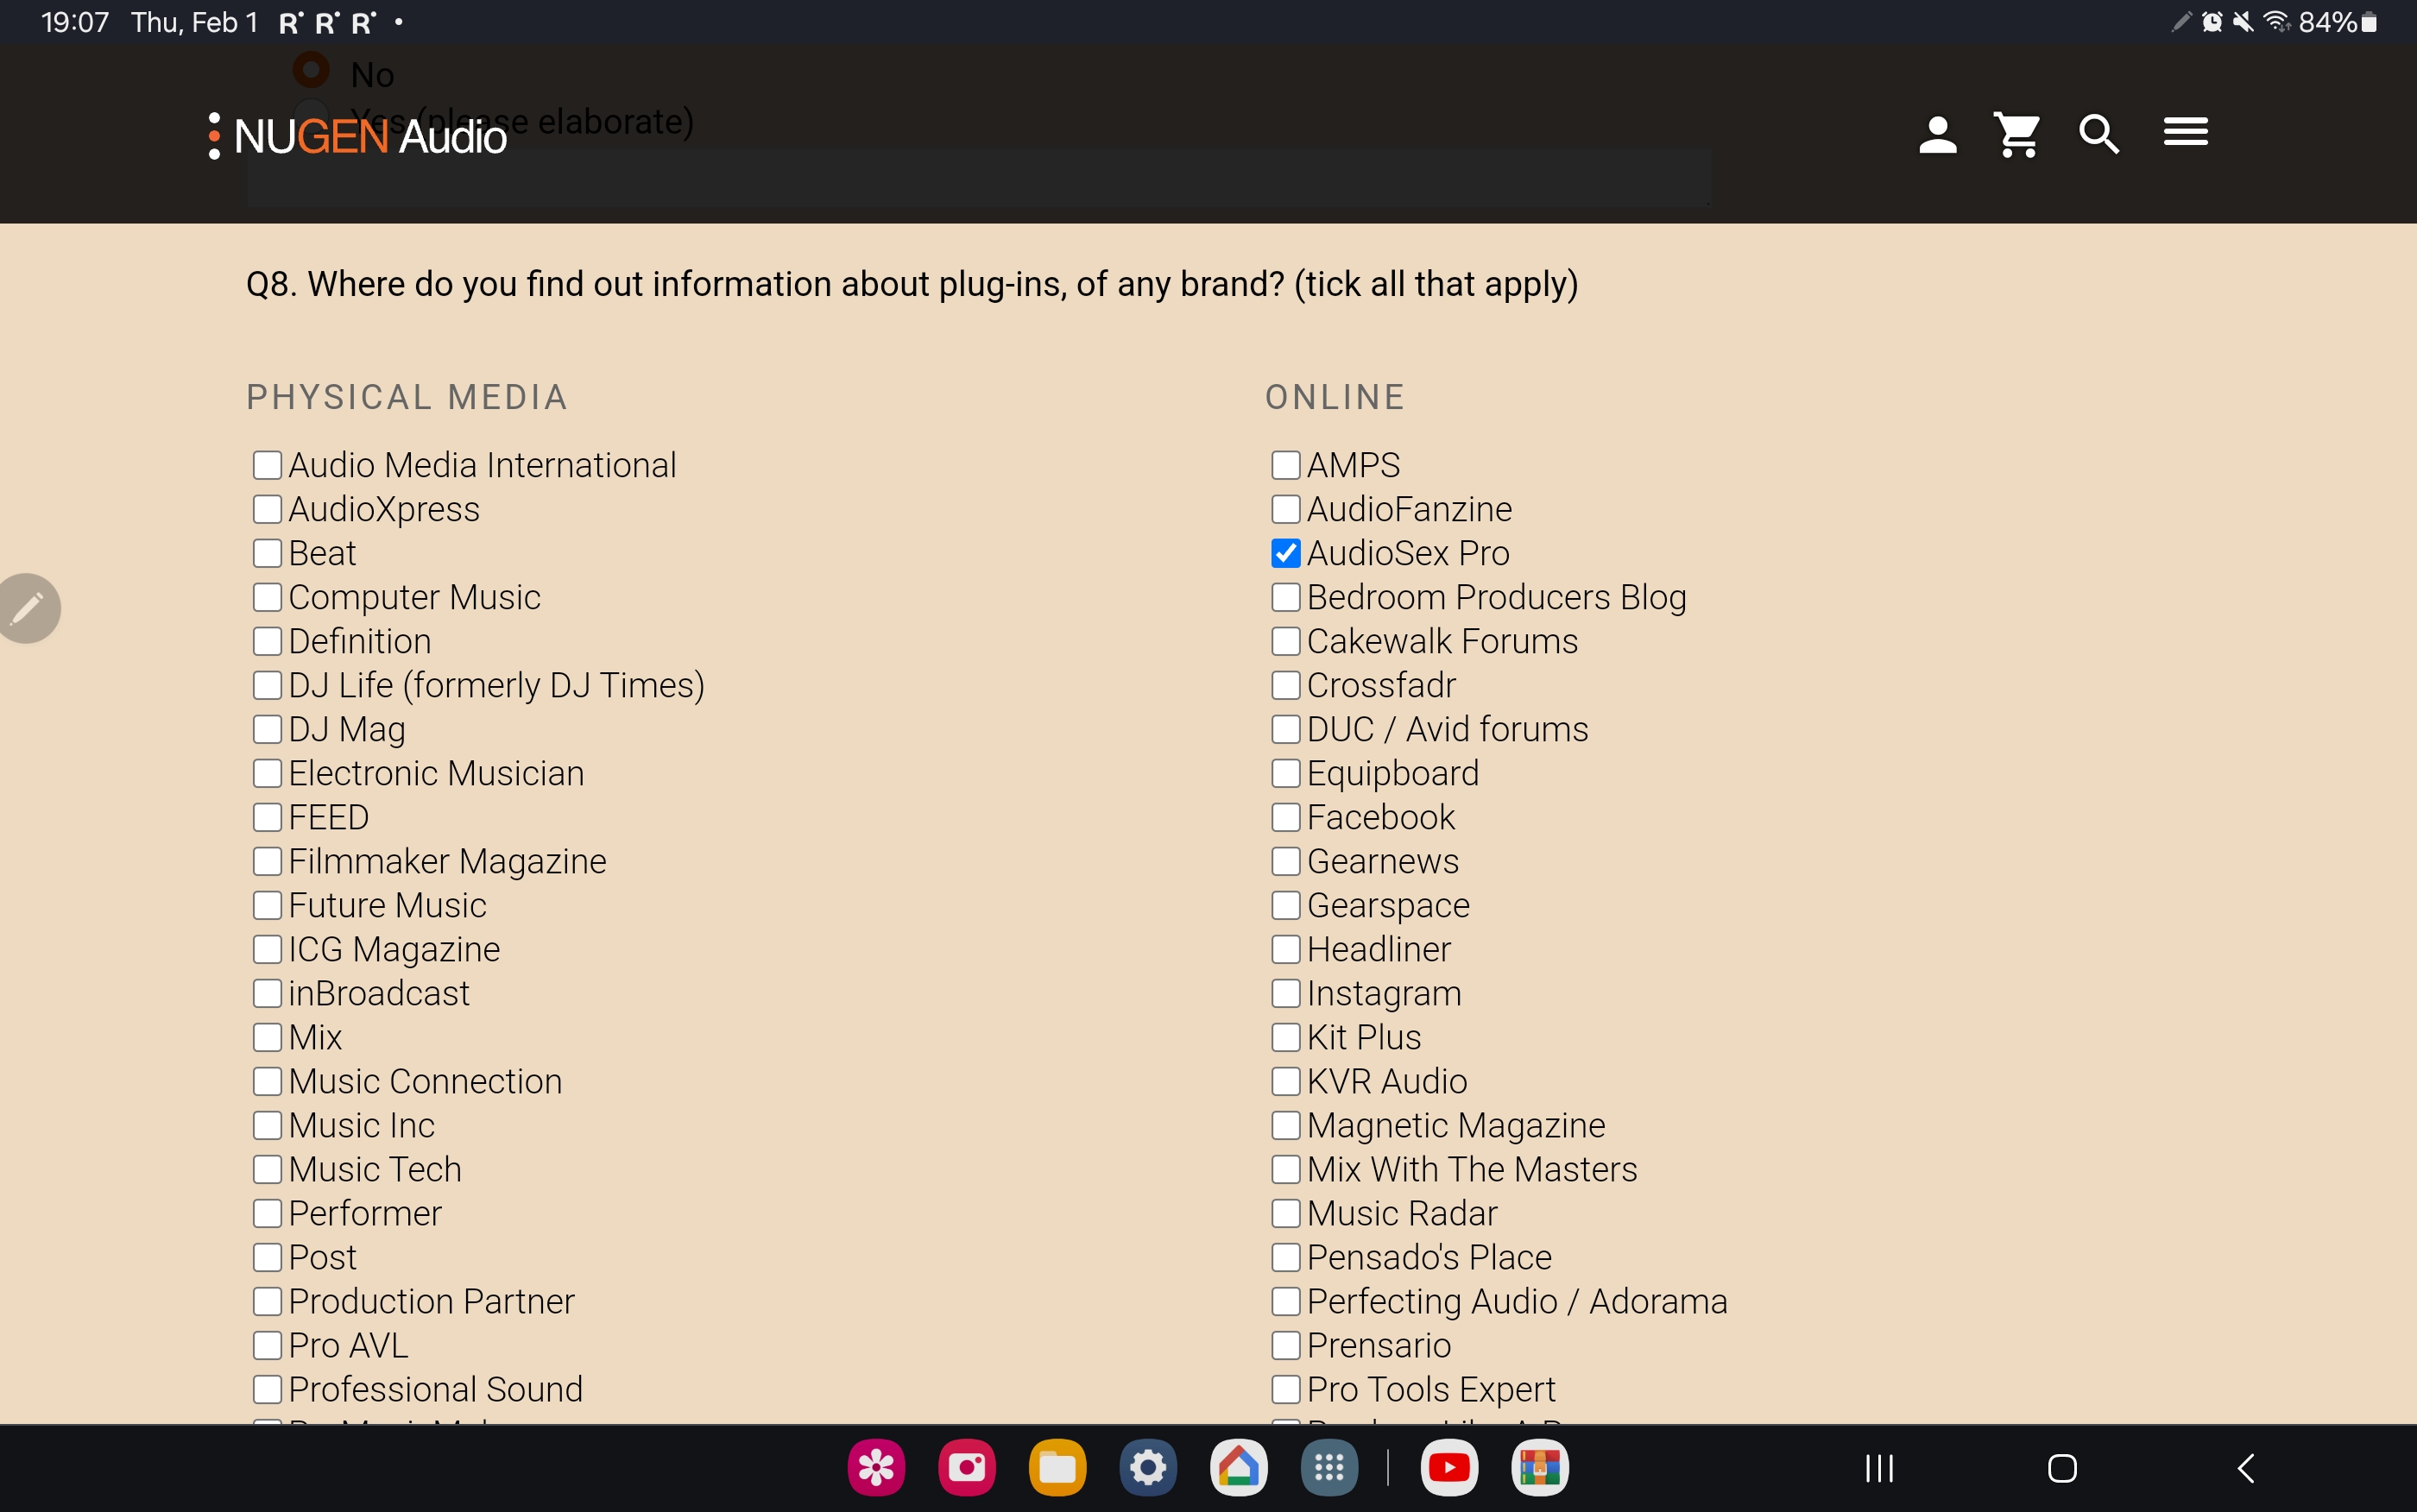Viewport: 2417px width, 1512px height.
Task: Tap the battery indicator in status bar
Action: coord(2338,22)
